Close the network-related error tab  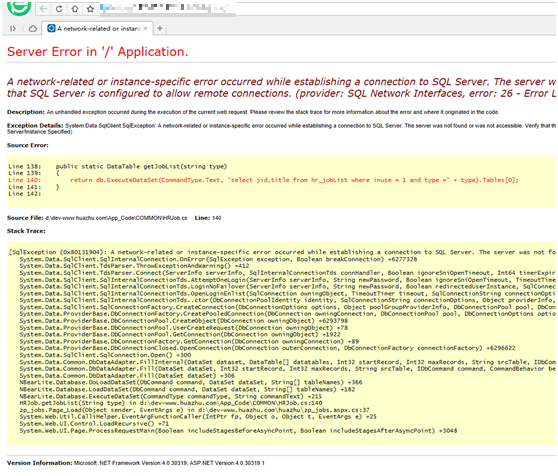(x=145, y=28)
